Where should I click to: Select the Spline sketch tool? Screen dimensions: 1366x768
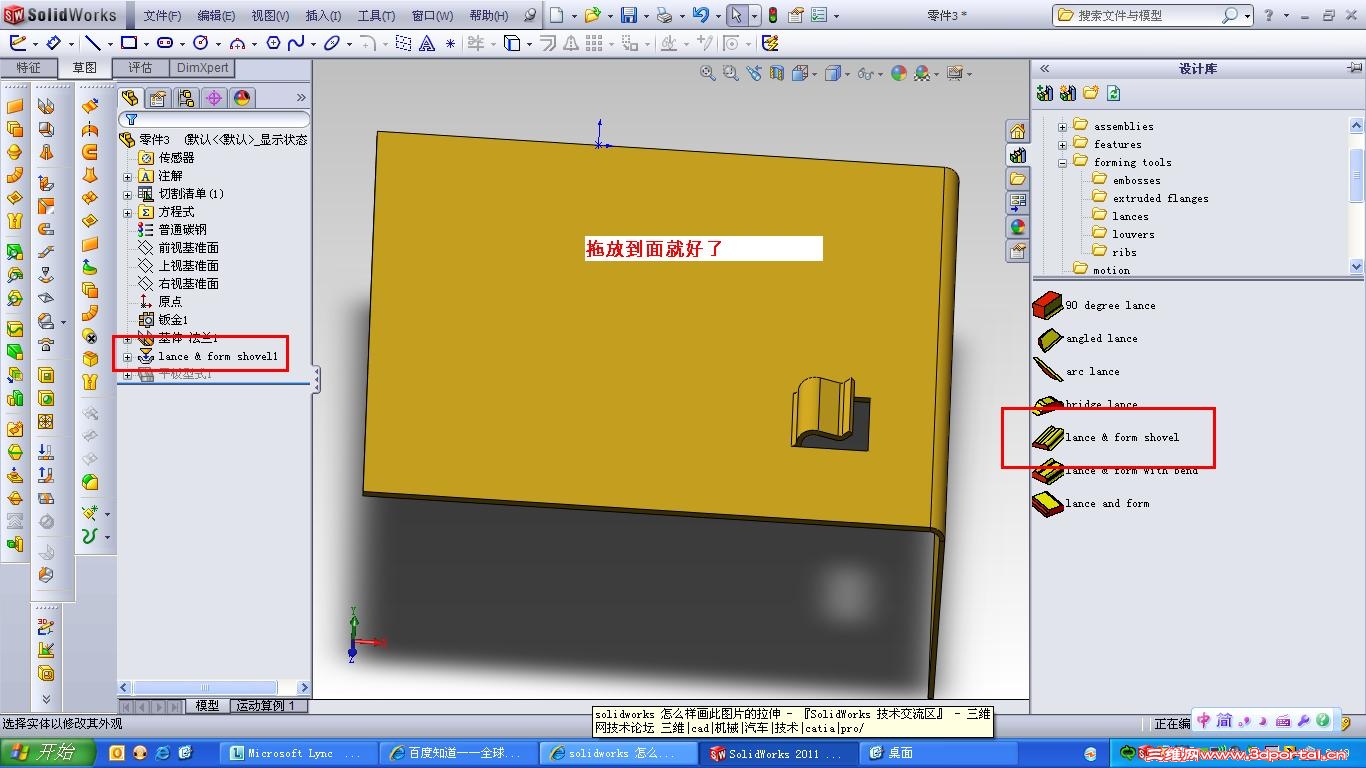(296, 43)
